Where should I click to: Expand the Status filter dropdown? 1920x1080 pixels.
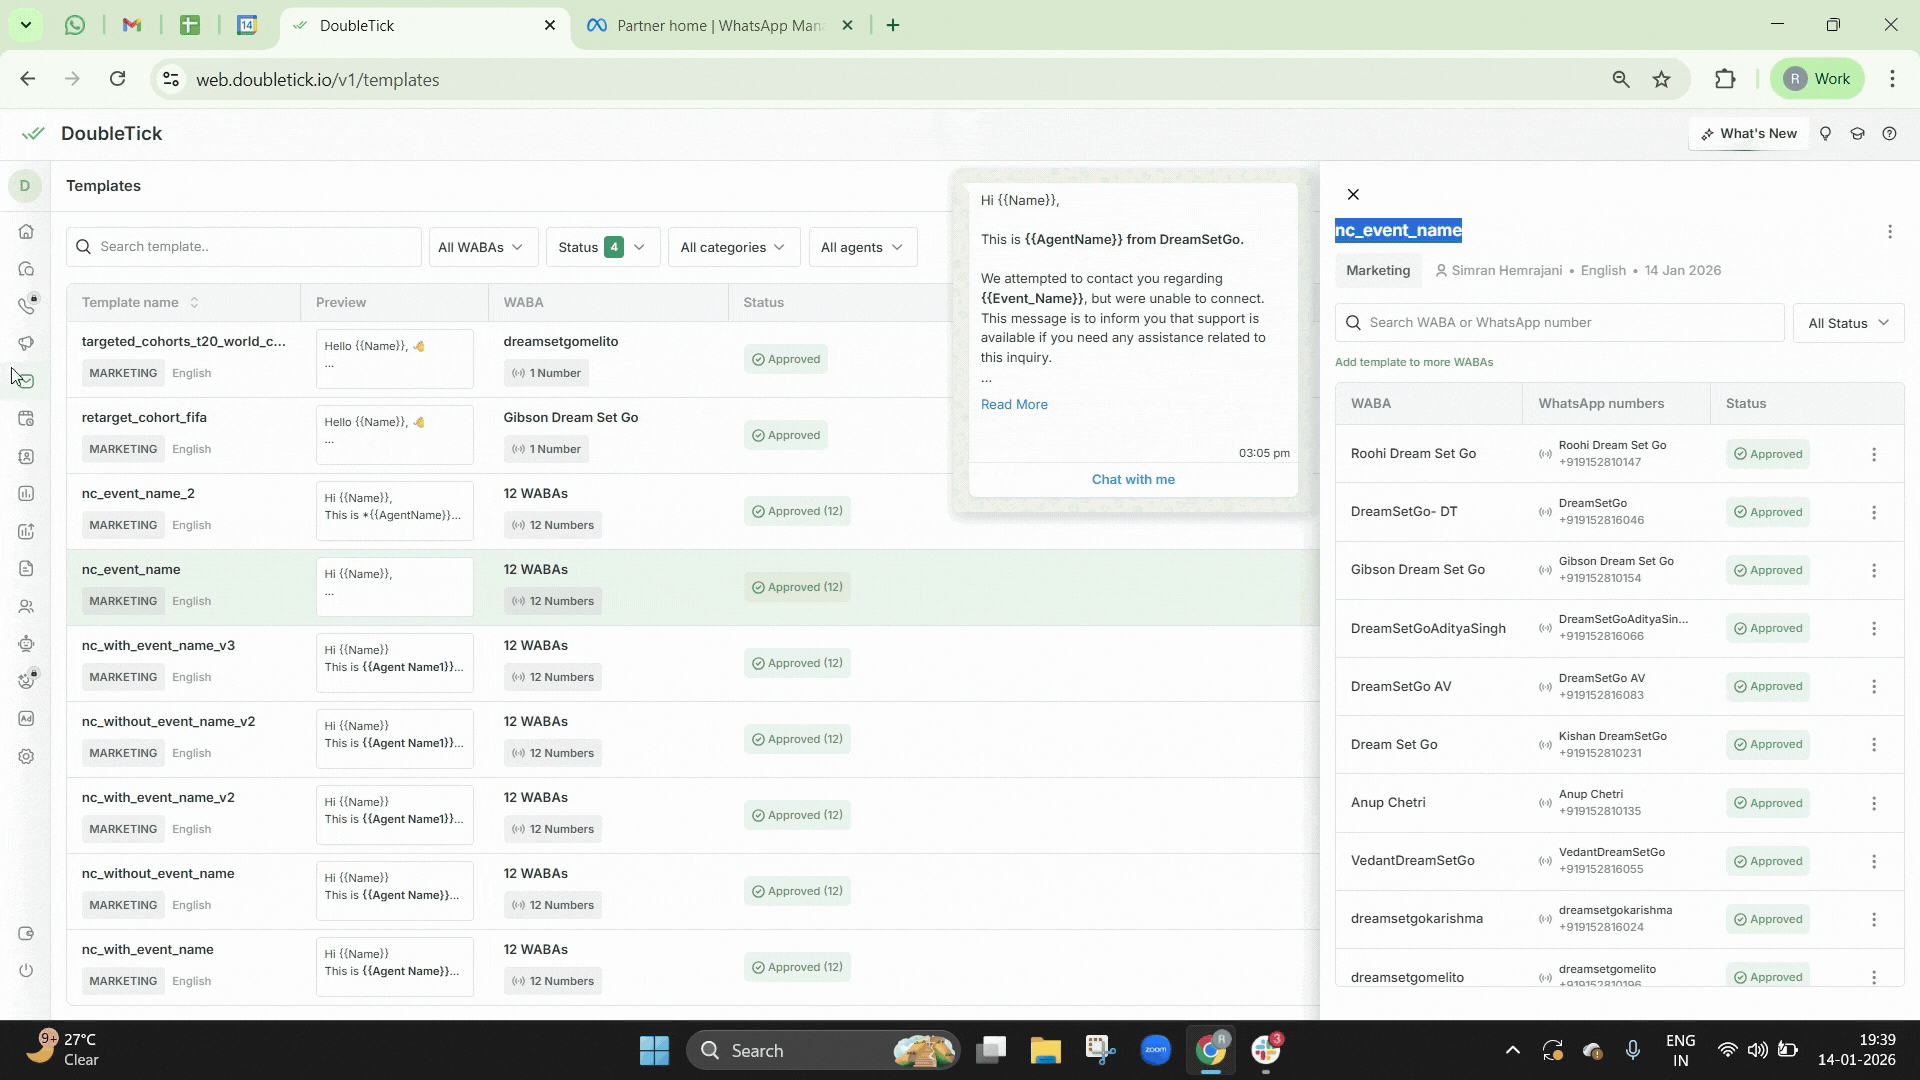coord(602,247)
